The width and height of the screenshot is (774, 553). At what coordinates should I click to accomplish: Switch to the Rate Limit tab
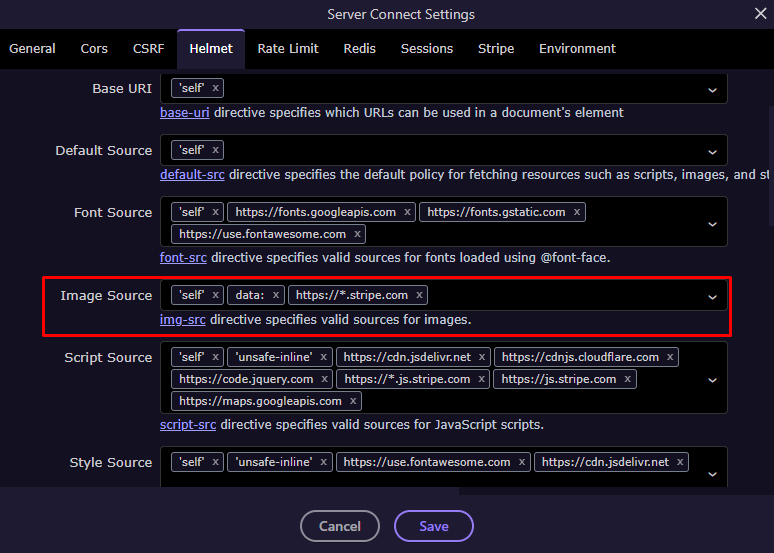point(286,48)
